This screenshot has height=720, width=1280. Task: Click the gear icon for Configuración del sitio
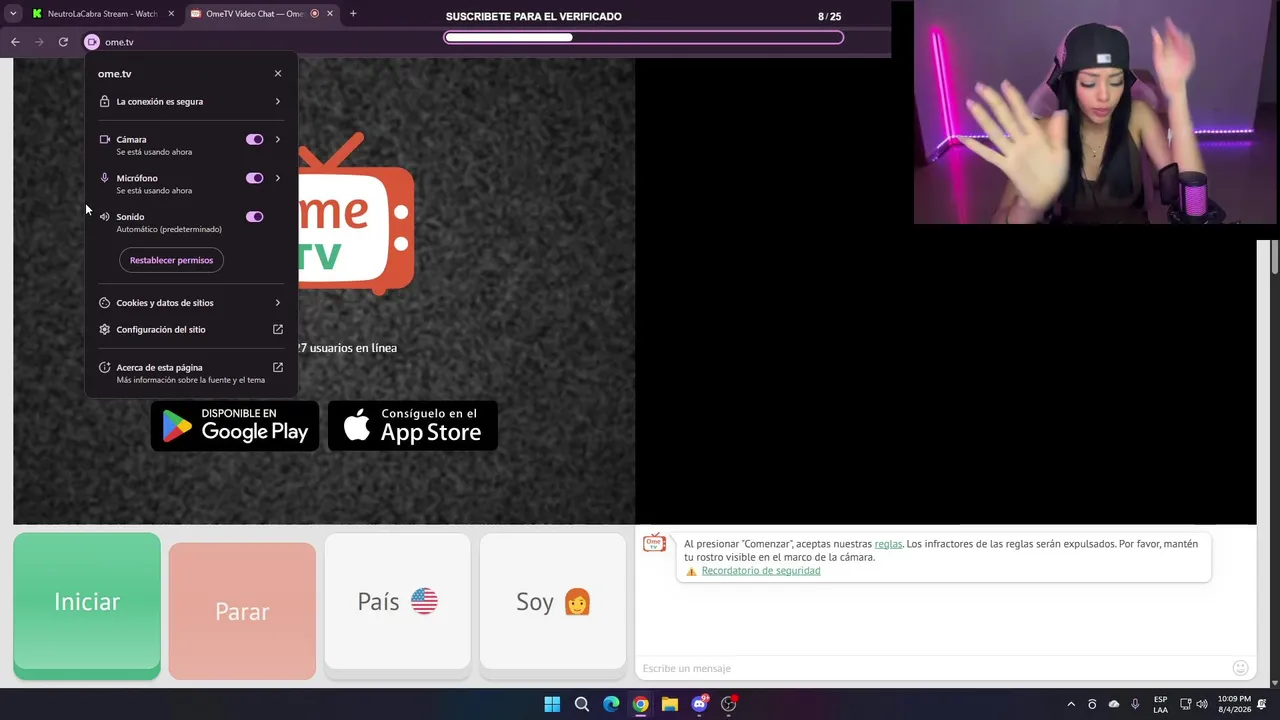(104, 329)
